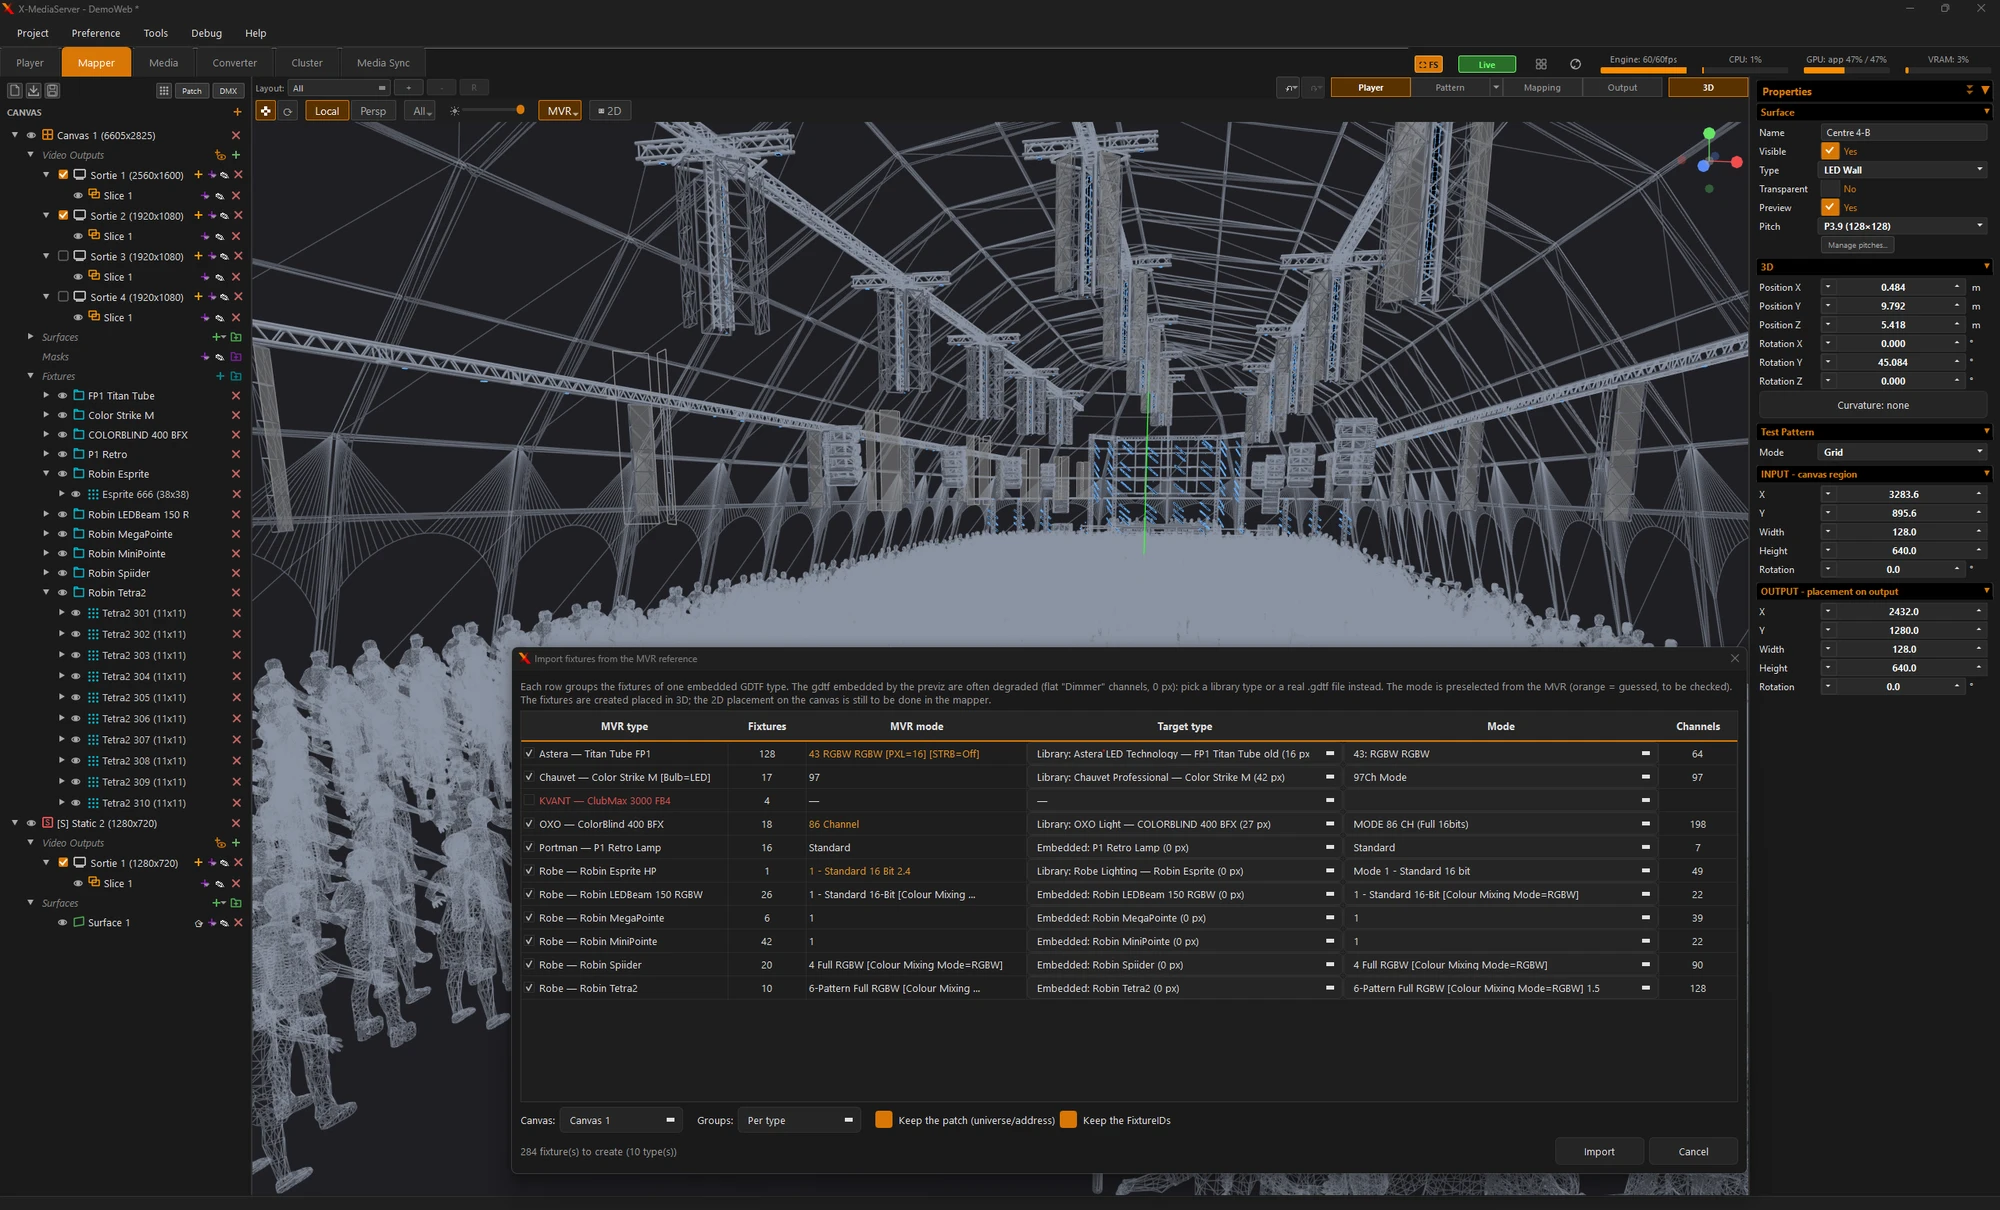Toggle the Visible checkbox in Surface properties
2000x1210 pixels.
(x=1830, y=151)
